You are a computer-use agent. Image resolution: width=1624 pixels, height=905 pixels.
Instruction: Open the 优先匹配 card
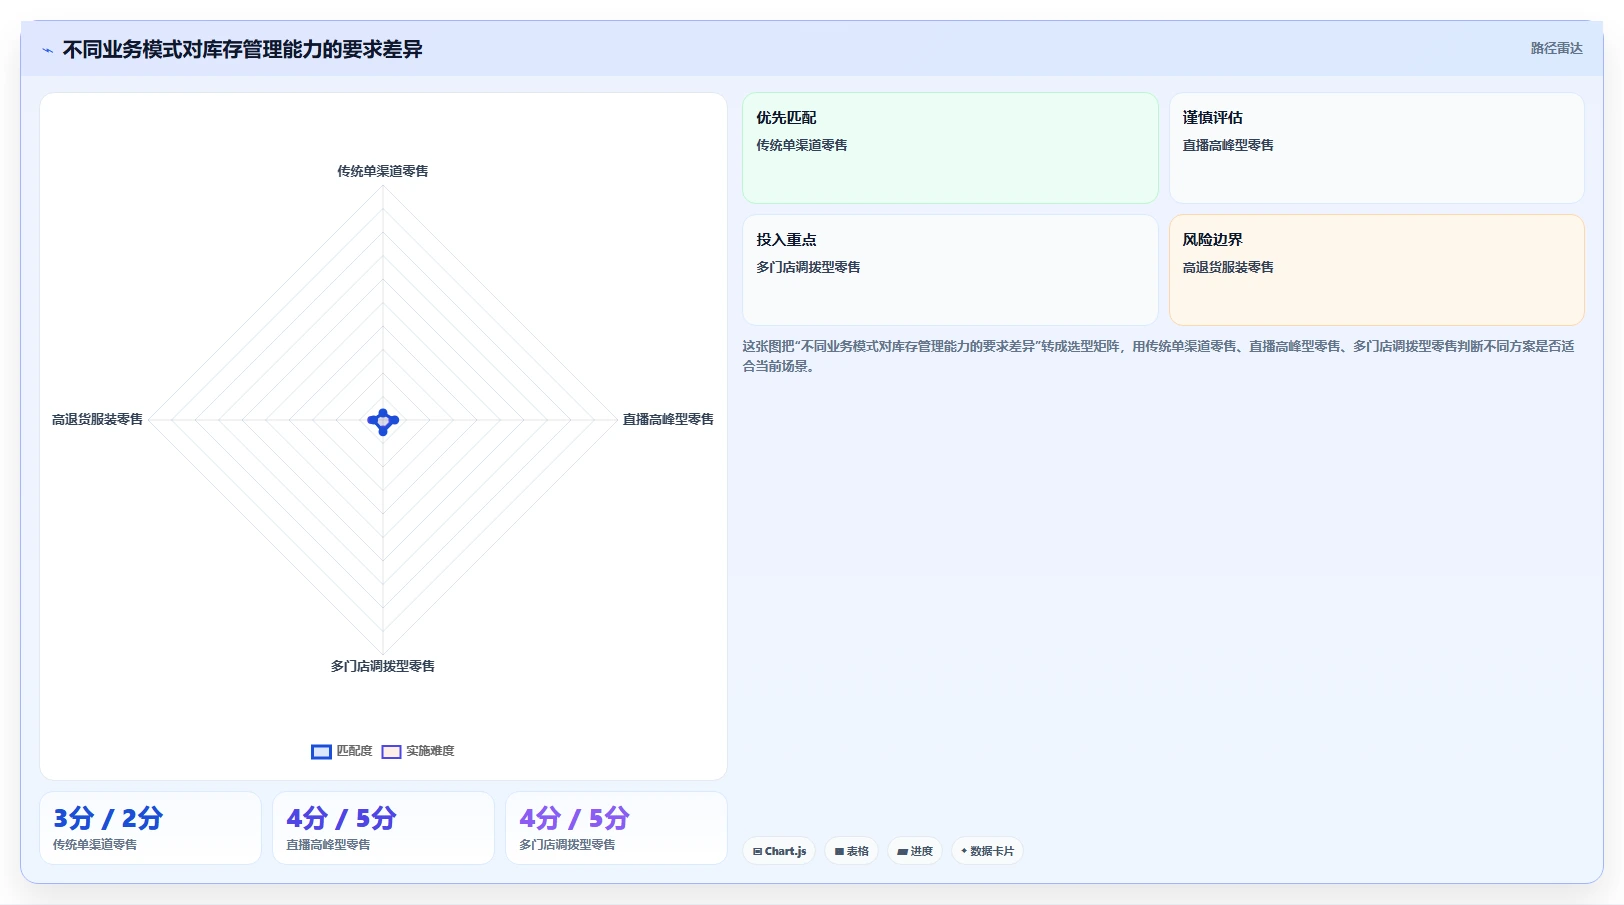950,148
